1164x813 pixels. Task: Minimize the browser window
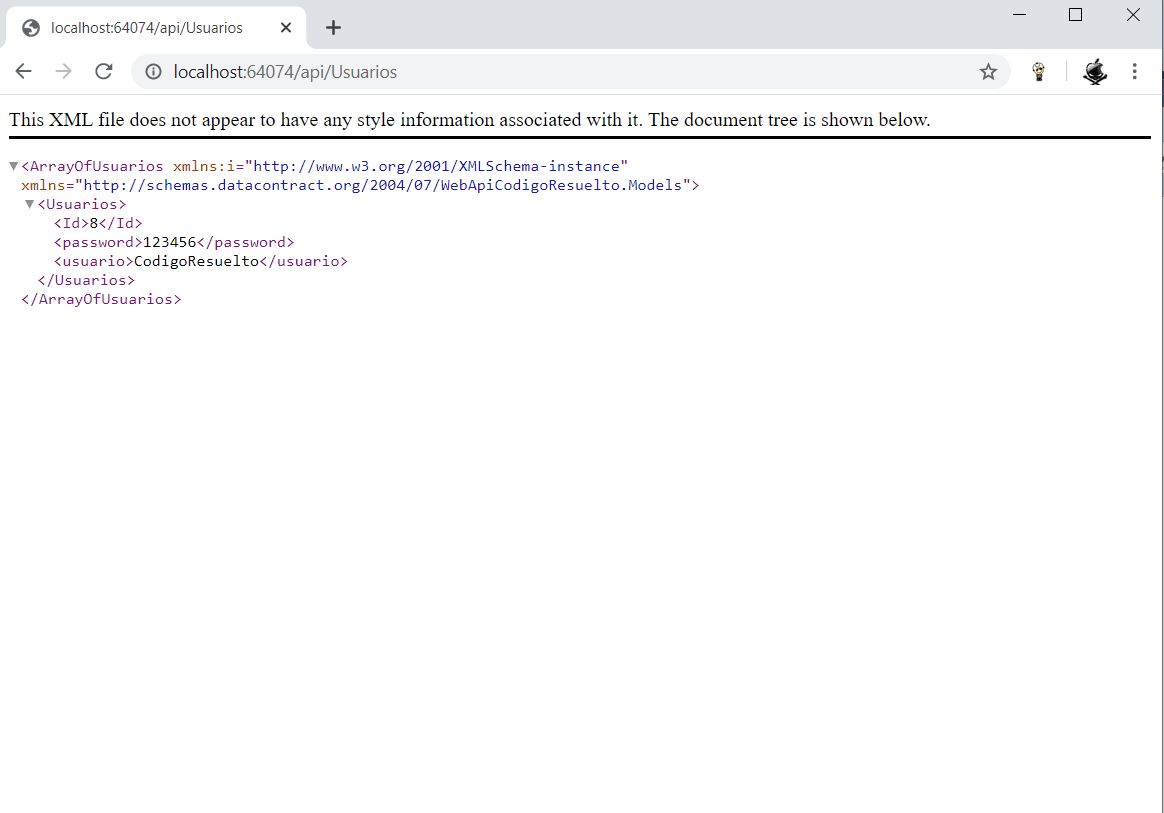(1018, 15)
